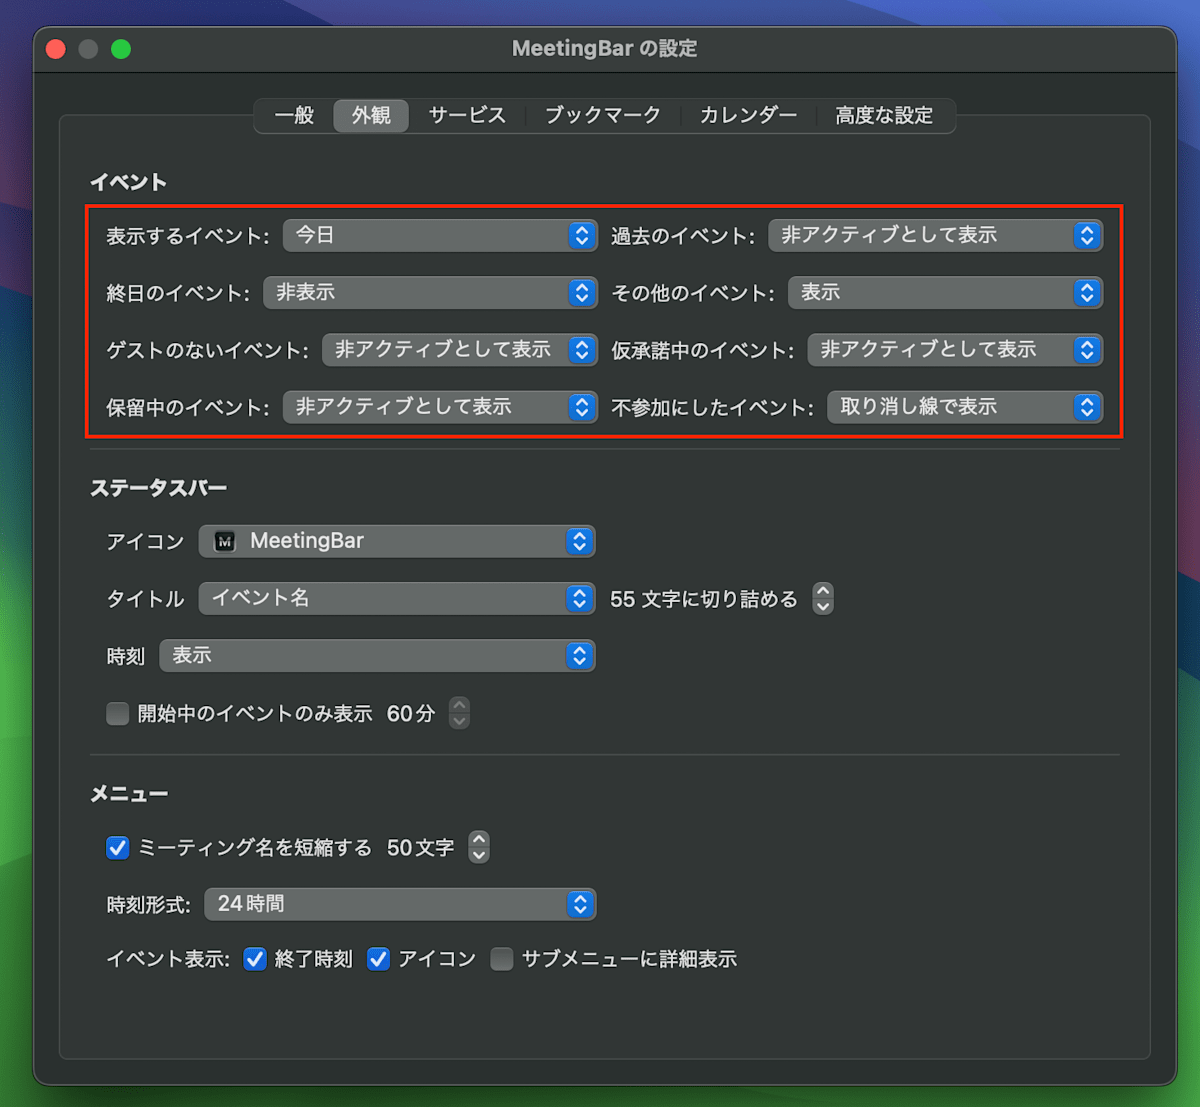Switch to the 一般 tab
Viewport: 1200px width, 1107px height.
coord(294,115)
